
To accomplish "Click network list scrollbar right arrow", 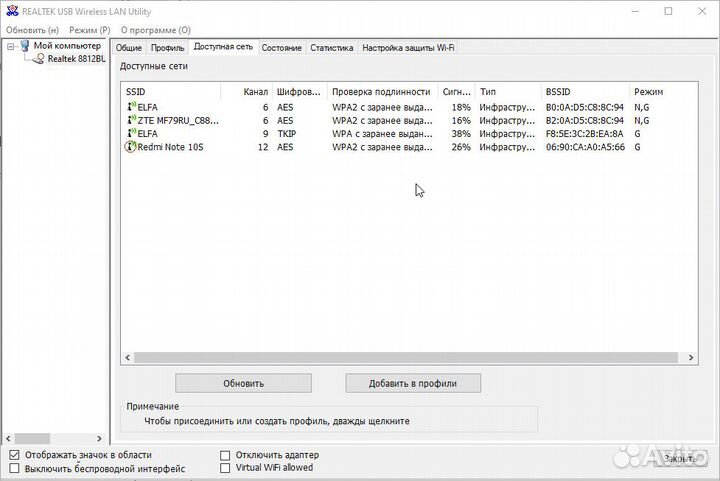I will 691,357.
